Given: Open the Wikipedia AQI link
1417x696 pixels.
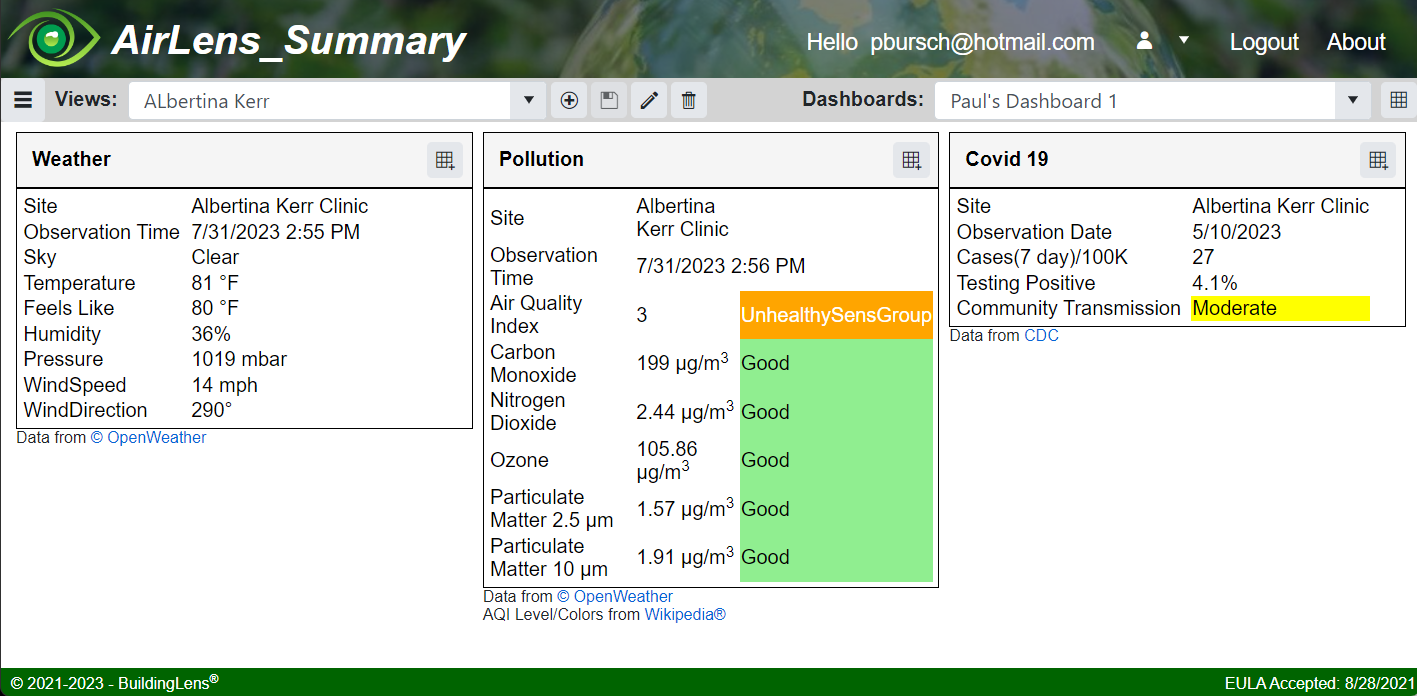Looking at the screenshot, I should (685, 614).
